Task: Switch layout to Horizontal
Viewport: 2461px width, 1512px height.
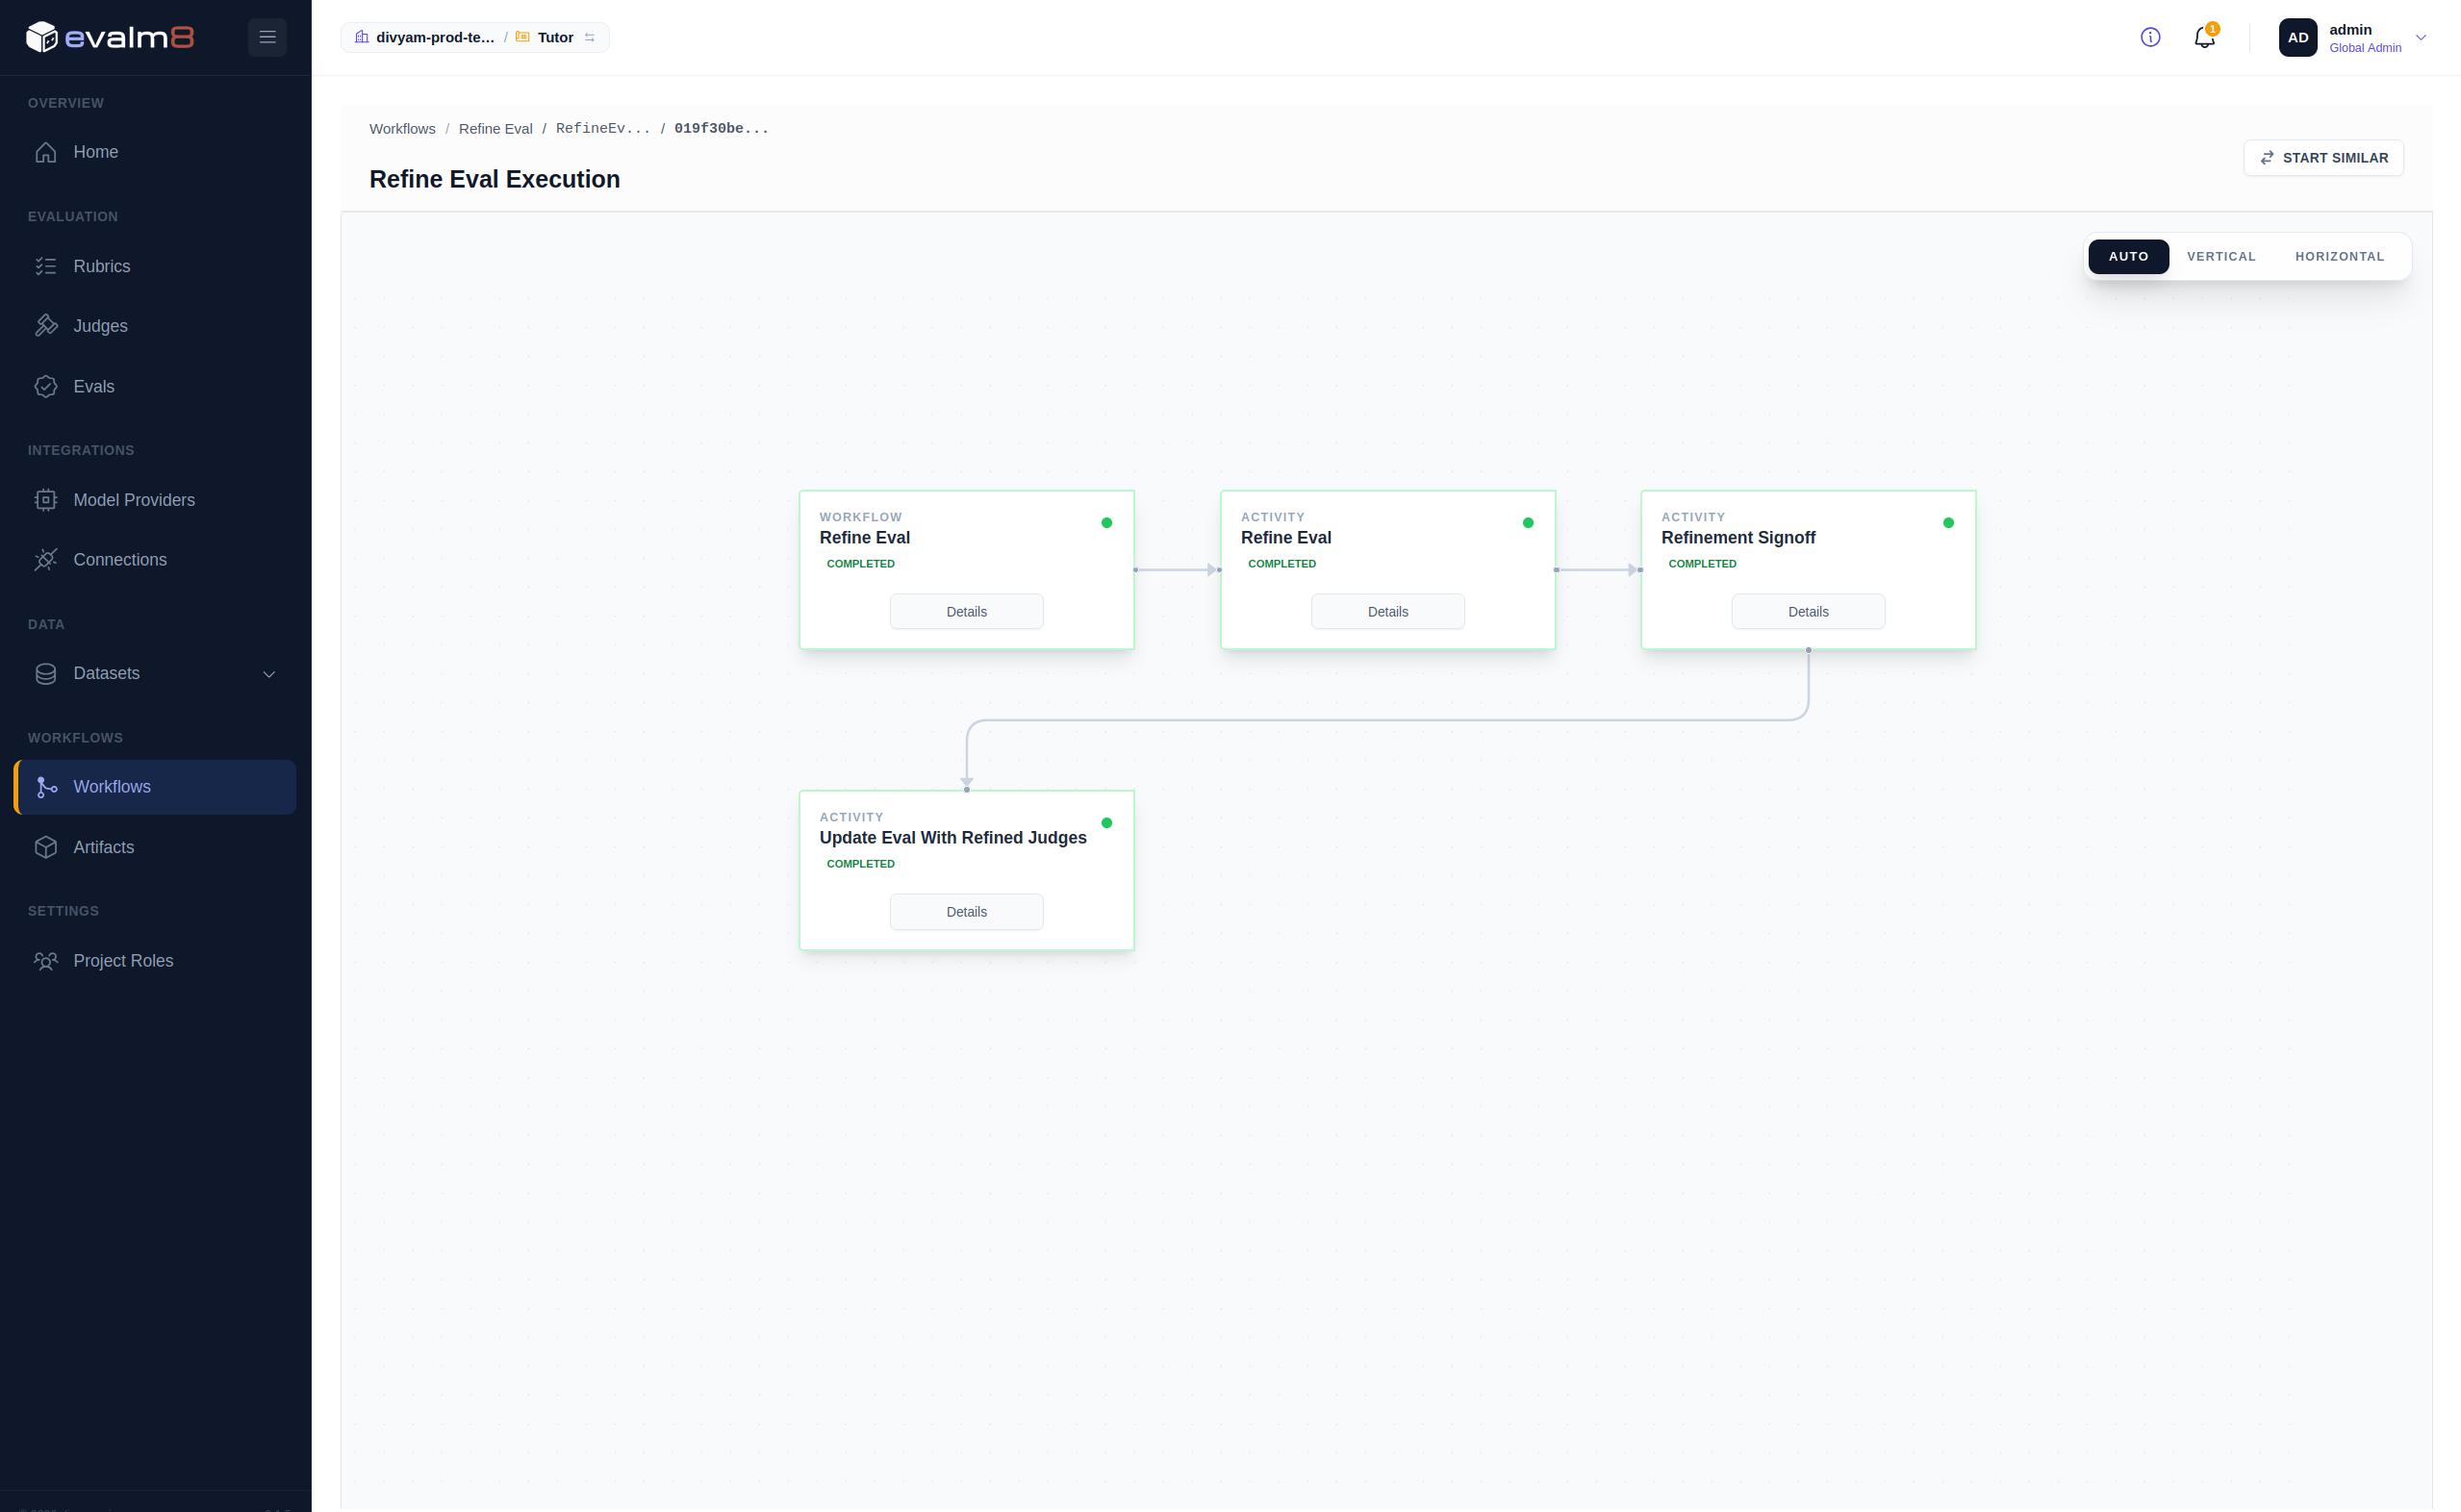Action: point(2339,257)
